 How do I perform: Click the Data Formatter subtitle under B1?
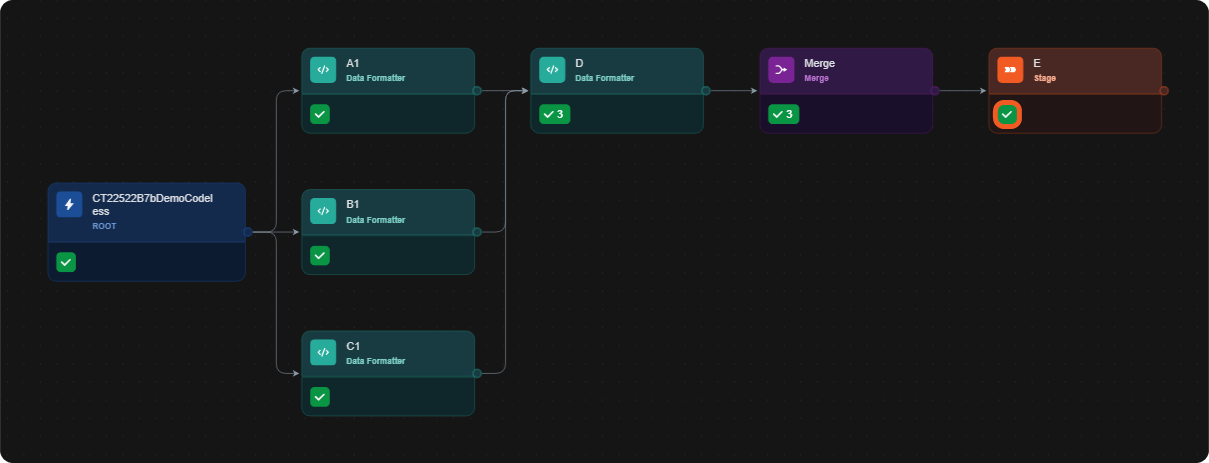(375, 219)
